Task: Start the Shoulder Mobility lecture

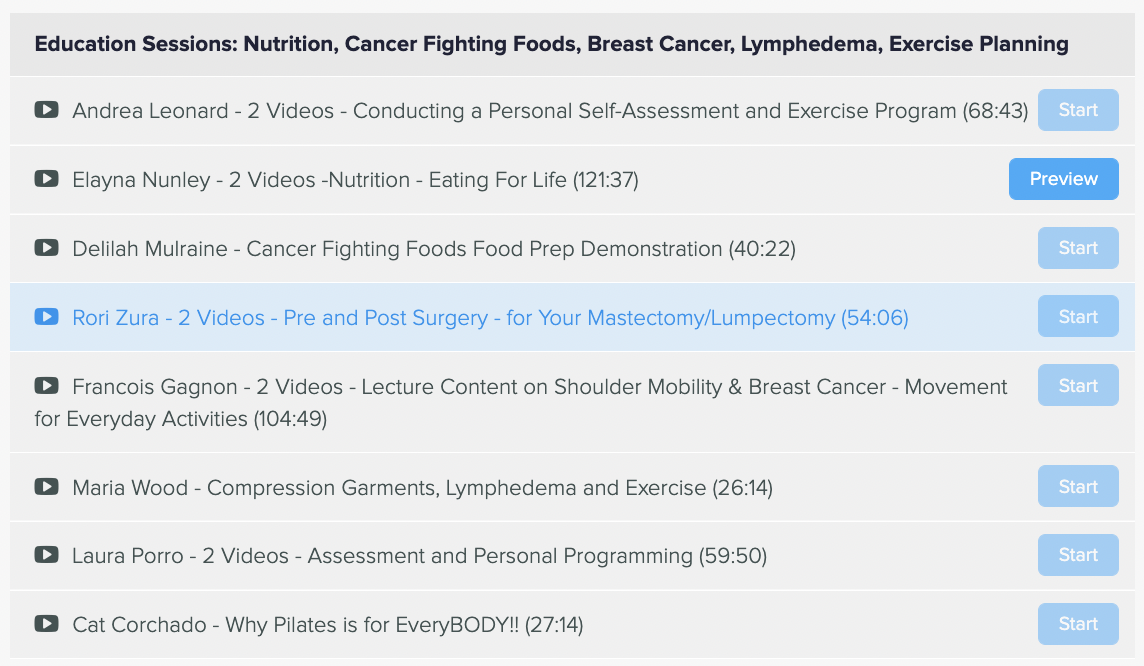Action: (1077, 386)
